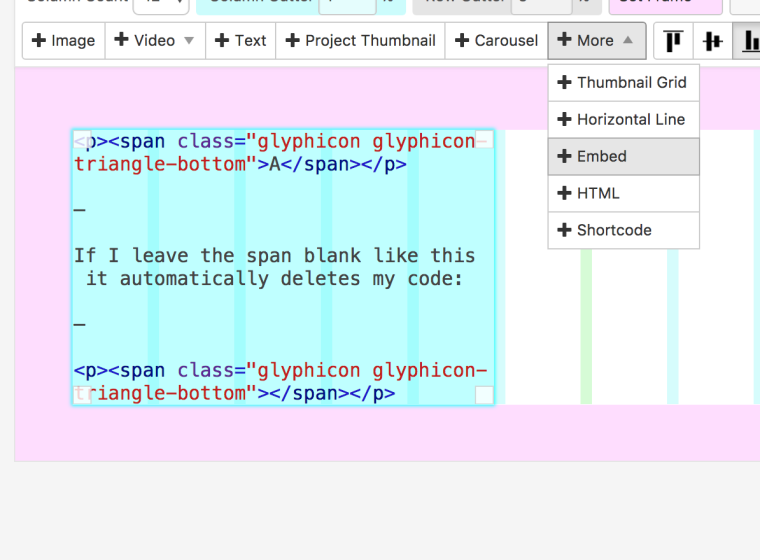Select Horizontal Line from the menu
Screen dimensions: 760x560
[x=623, y=119]
